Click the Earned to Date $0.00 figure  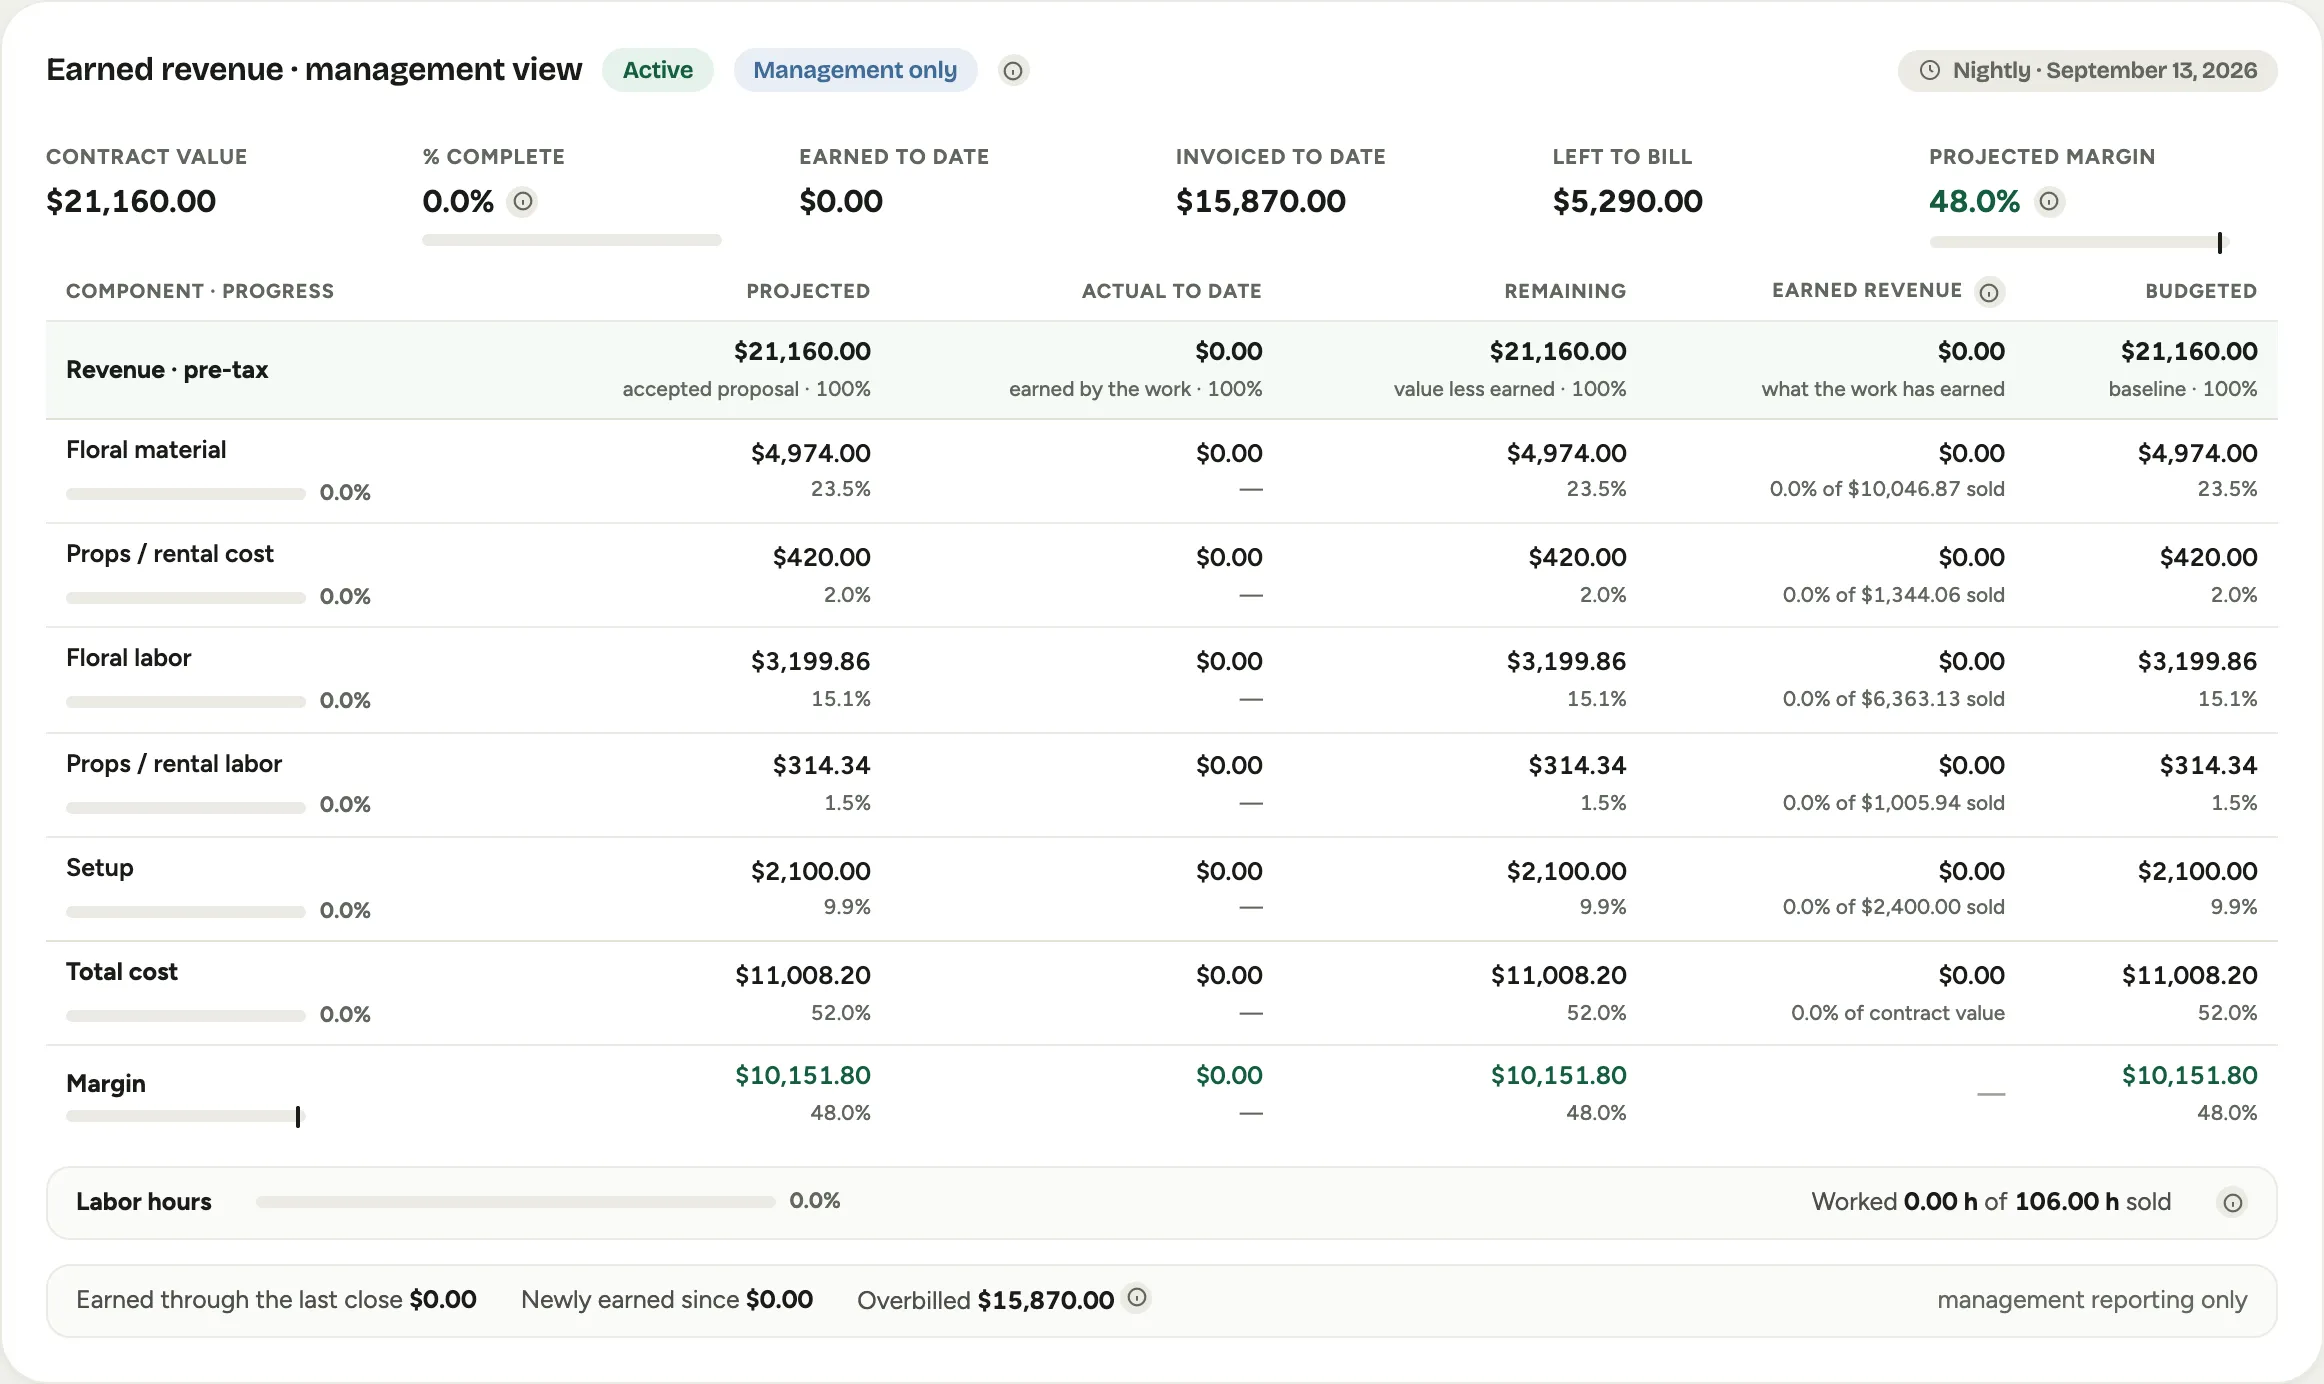tap(841, 202)
